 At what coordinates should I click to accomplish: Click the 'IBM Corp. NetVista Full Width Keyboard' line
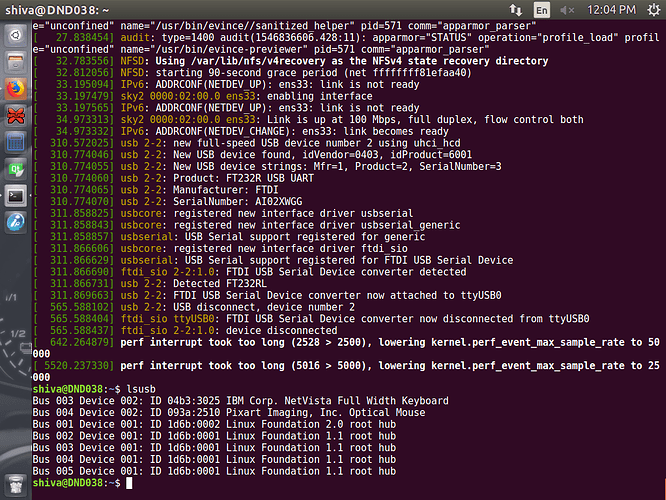point(240,401)
